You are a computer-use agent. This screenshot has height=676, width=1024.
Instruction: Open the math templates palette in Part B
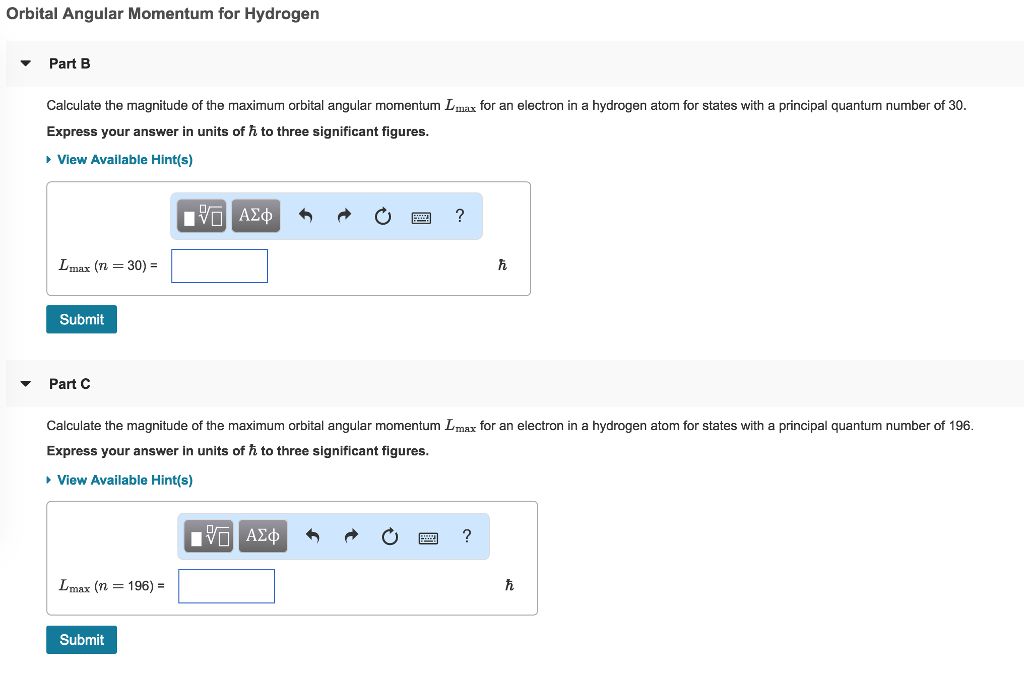coord(201,215)
